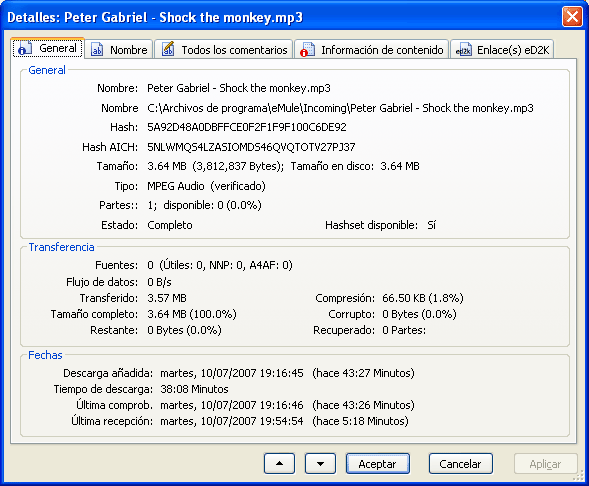Select the AICH hash 5NLWMQS4LZASIOMDS46QVQTOTV27PJ37
589x486 pixels.
pyautogui.click(x=251, y=147)
